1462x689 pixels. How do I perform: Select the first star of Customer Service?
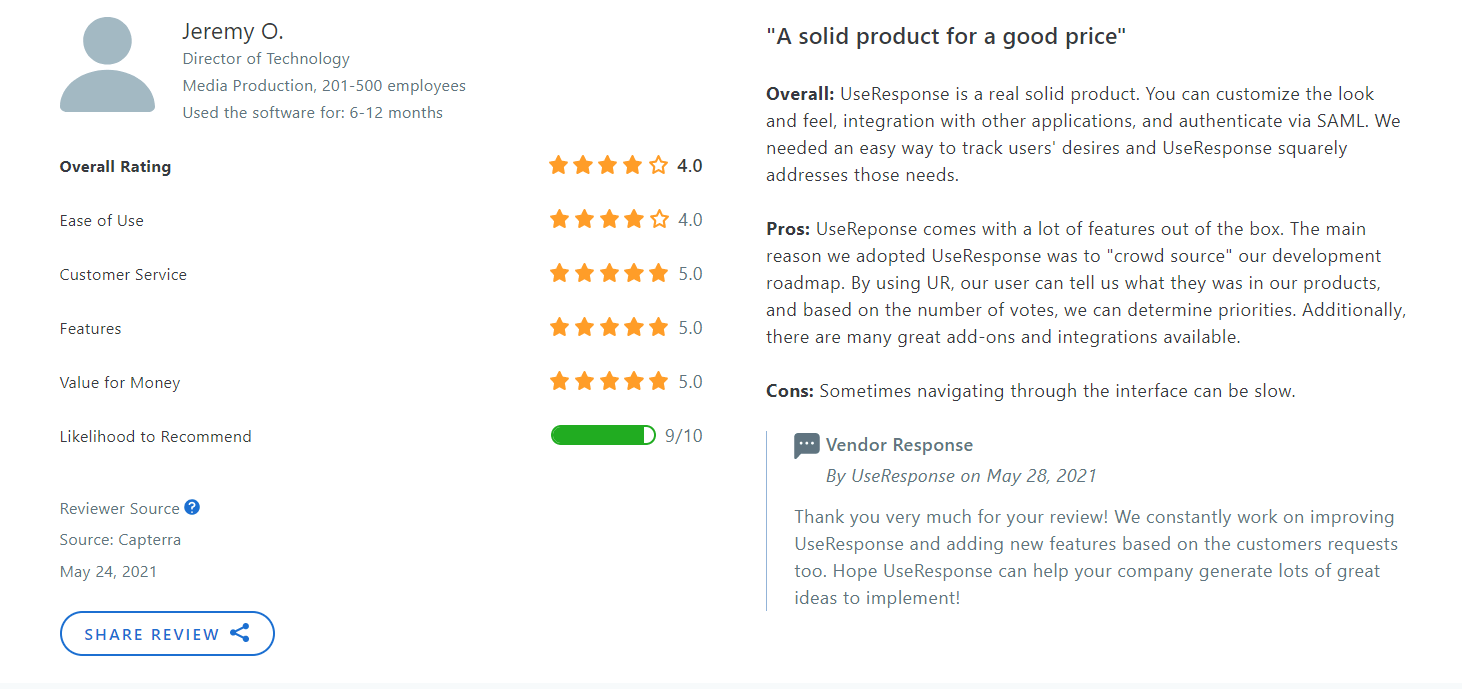559,273
